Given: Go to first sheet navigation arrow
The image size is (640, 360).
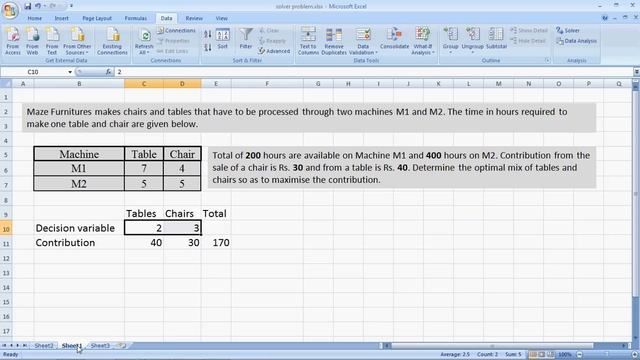Looking at the screenshot, I should (4, 346).
